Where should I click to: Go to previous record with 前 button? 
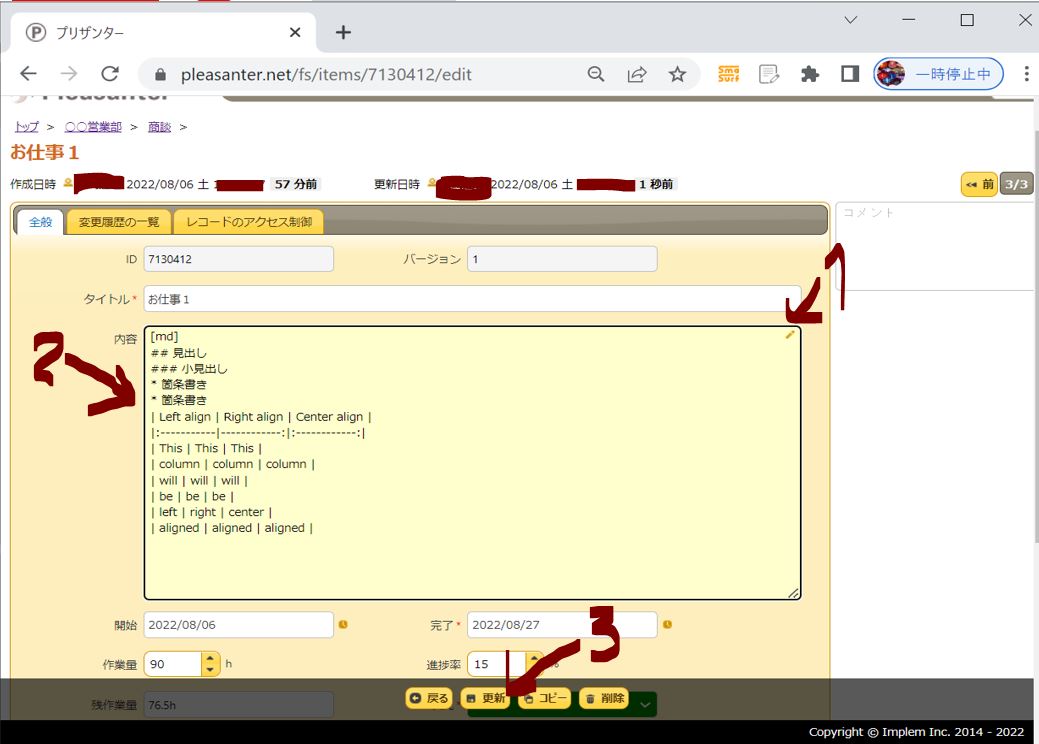click(x=979, y=184)
